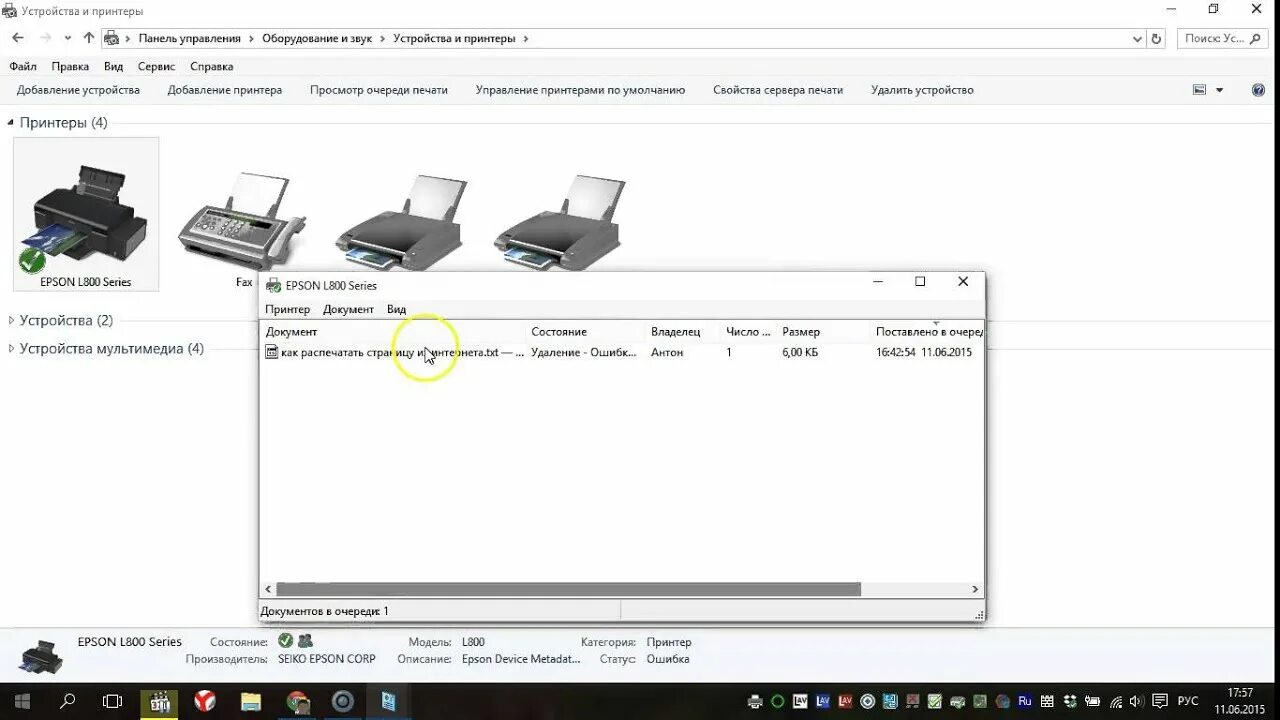Open the taskbar search magnifier
This screenshot has height=720, width=1280.
pos(67,701)
